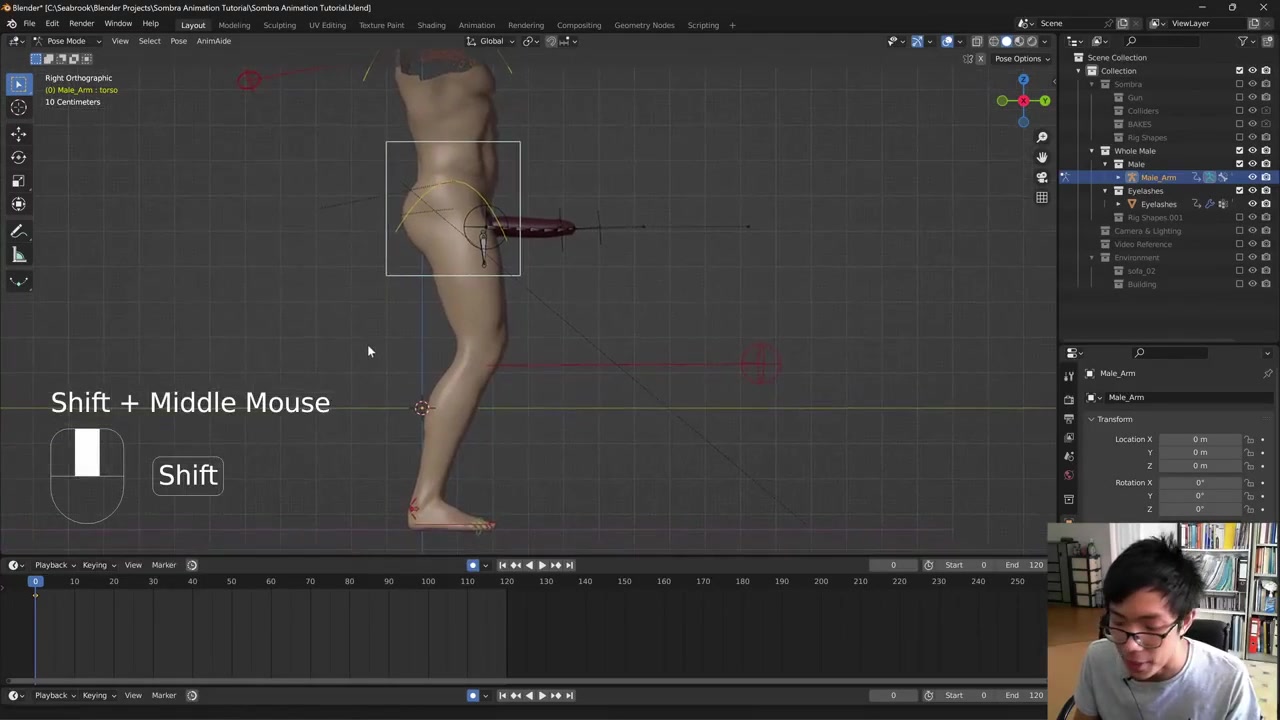Click the Pose menu in viewport header
Viewport: 1280px width, 720px height.
click(x=178, y=41)
